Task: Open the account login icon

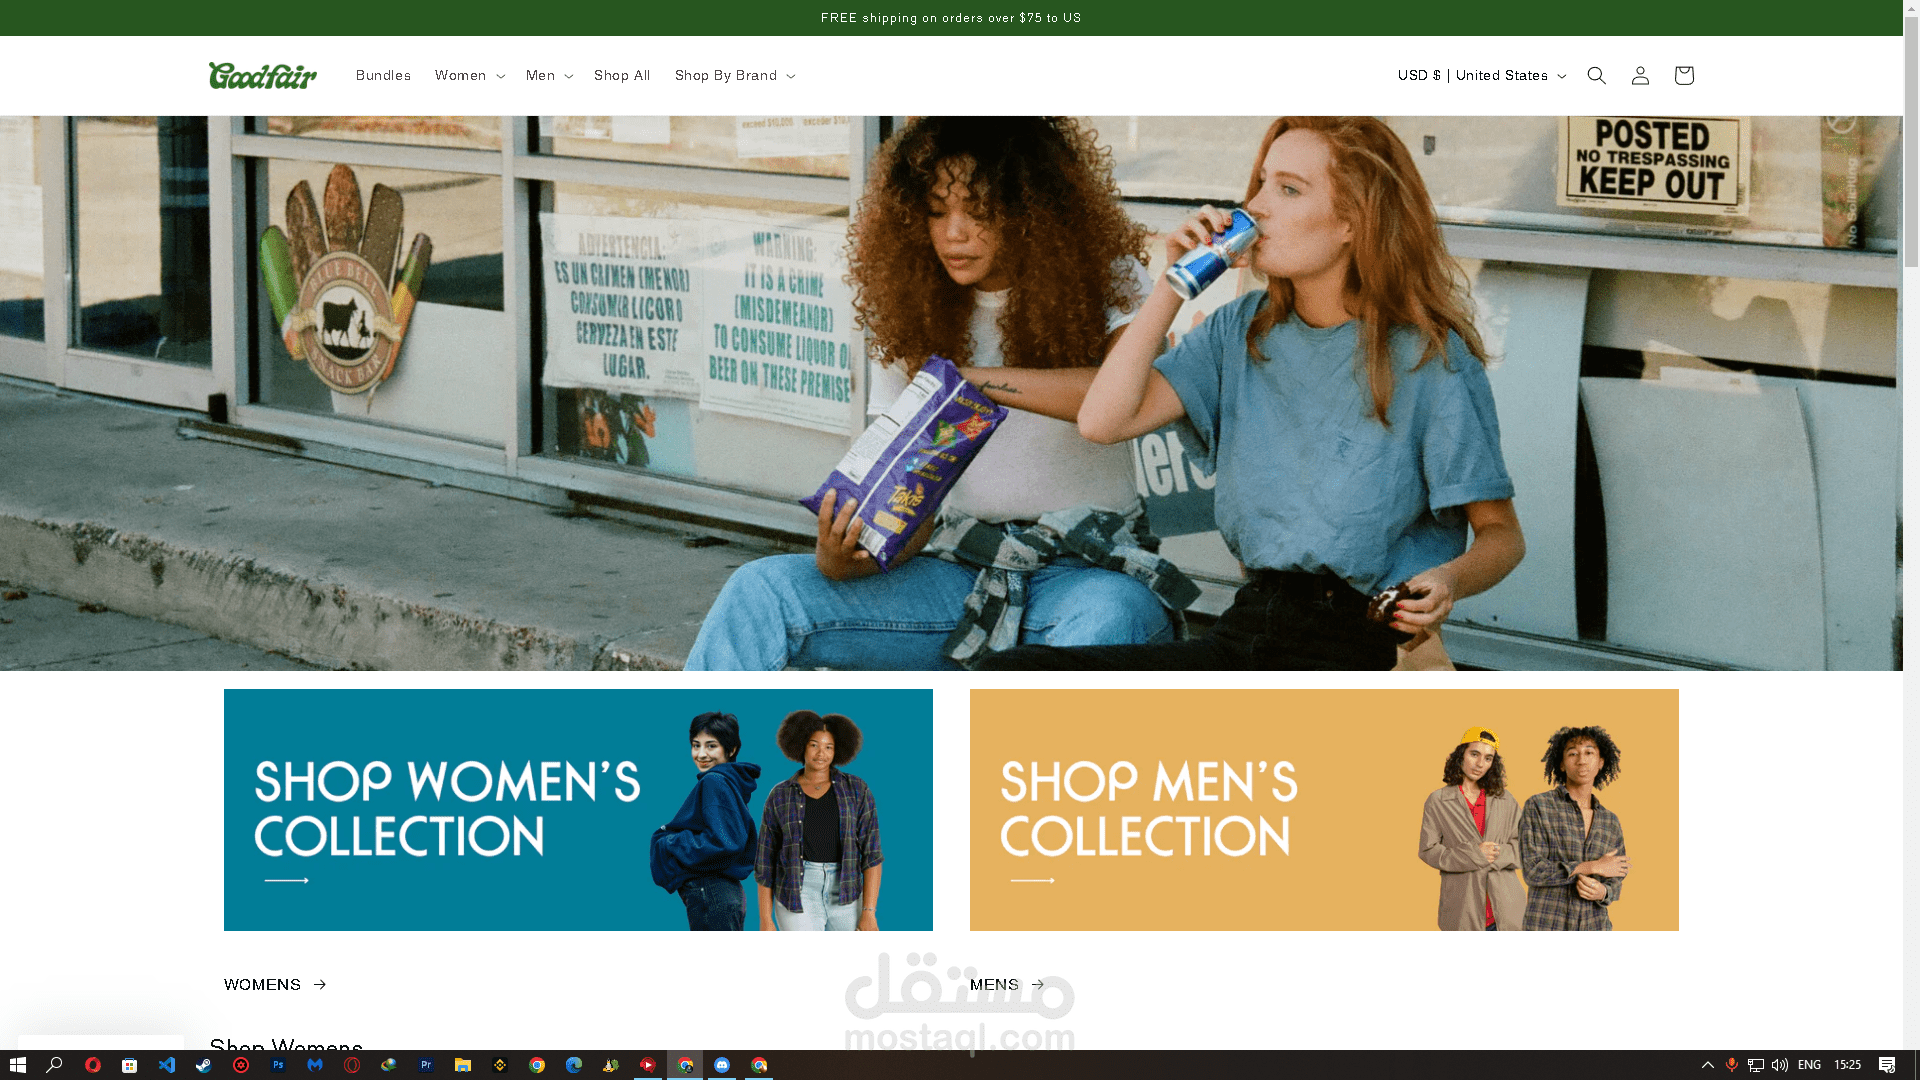Action: point(1640,75)
